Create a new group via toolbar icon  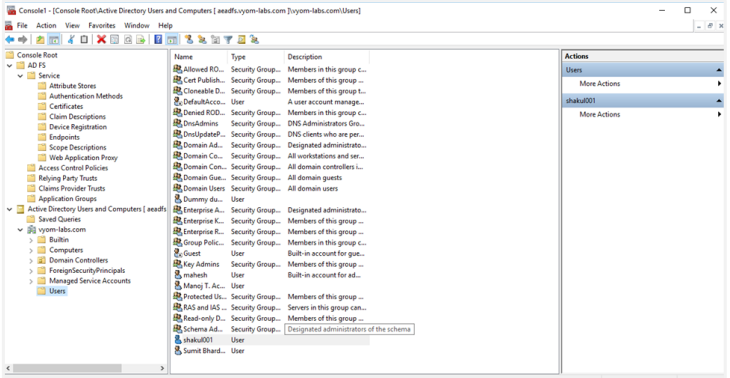202,40
